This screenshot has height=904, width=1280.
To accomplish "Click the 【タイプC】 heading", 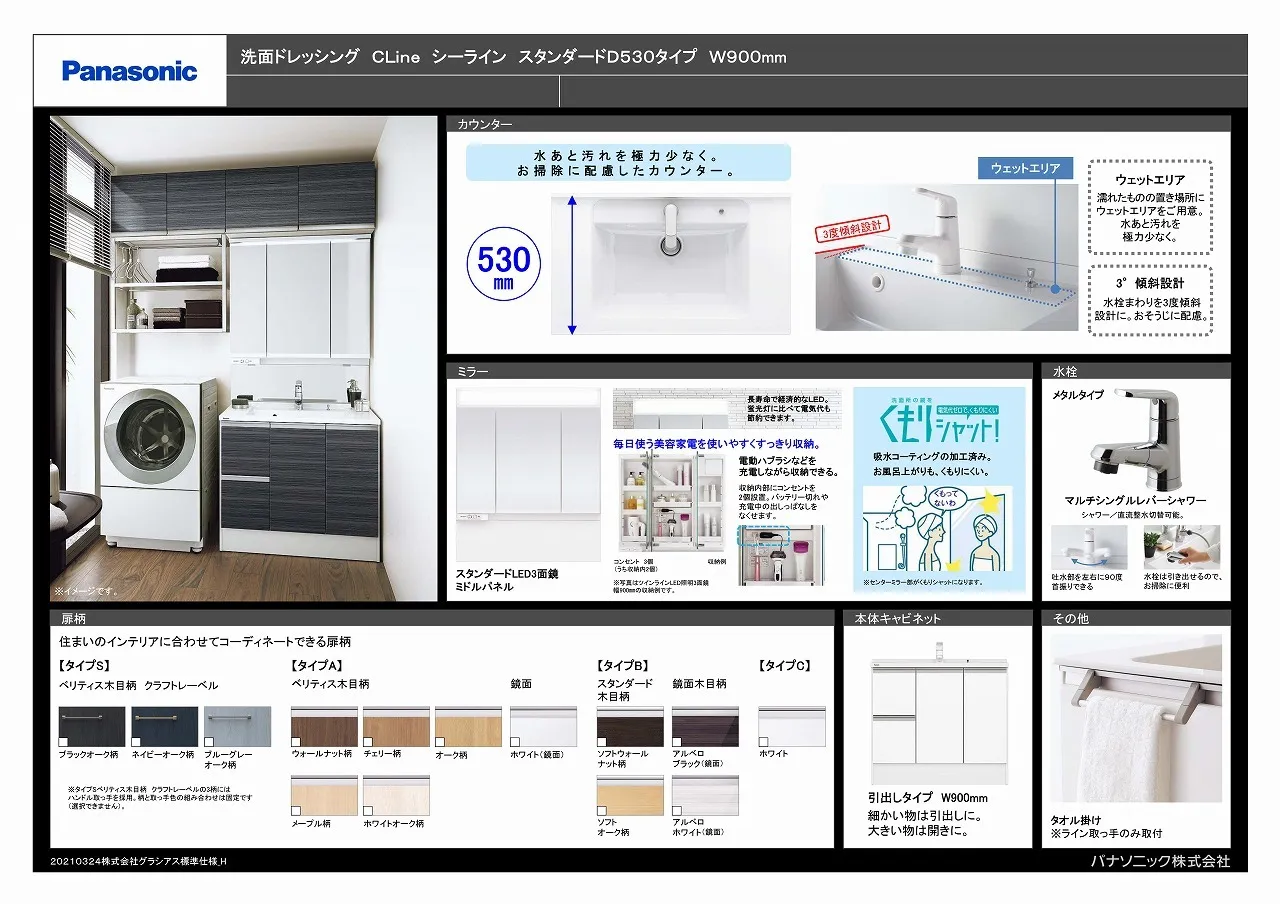I will (784, 665).
